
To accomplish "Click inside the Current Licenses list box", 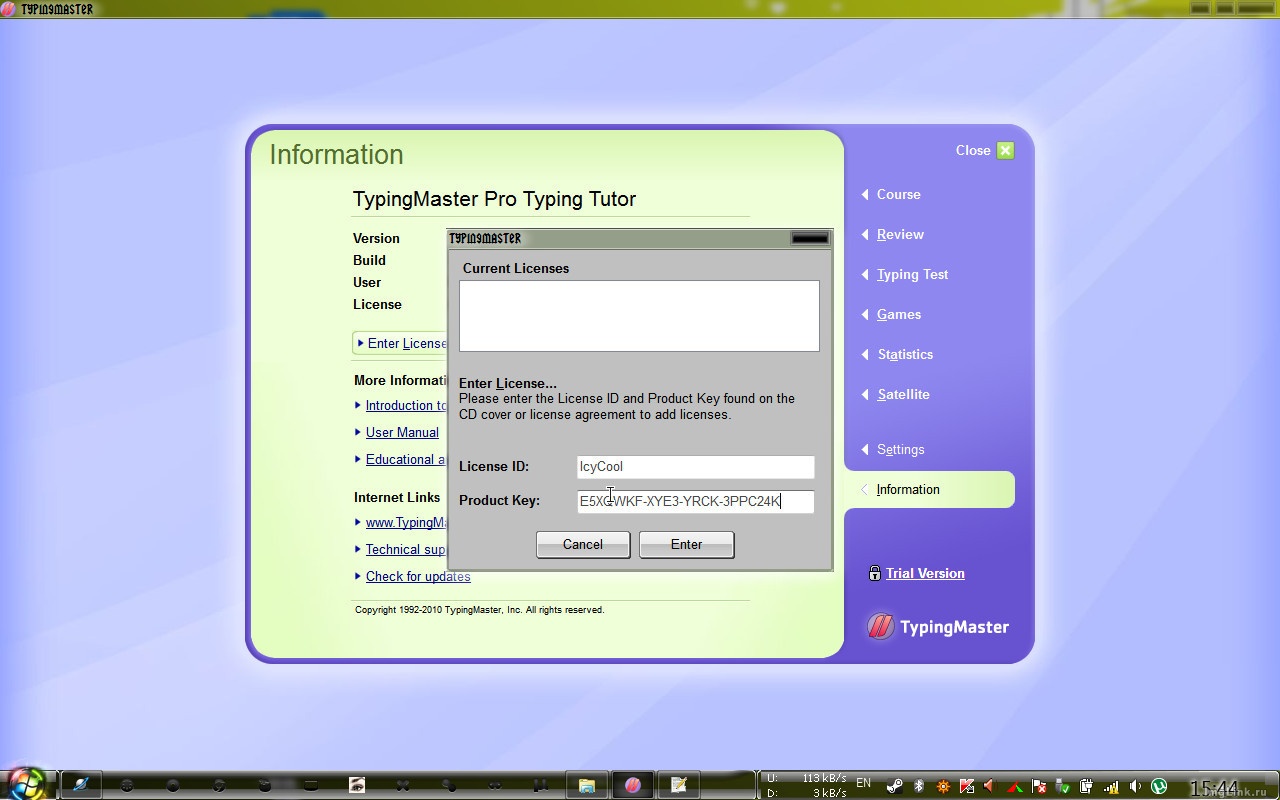I will (x=639, y=316).
